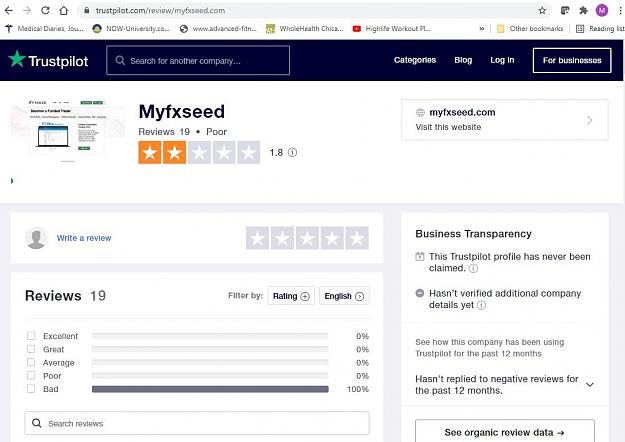Open the www.advanced-fitn bookmark
The image size is (625, 442).
218,29
